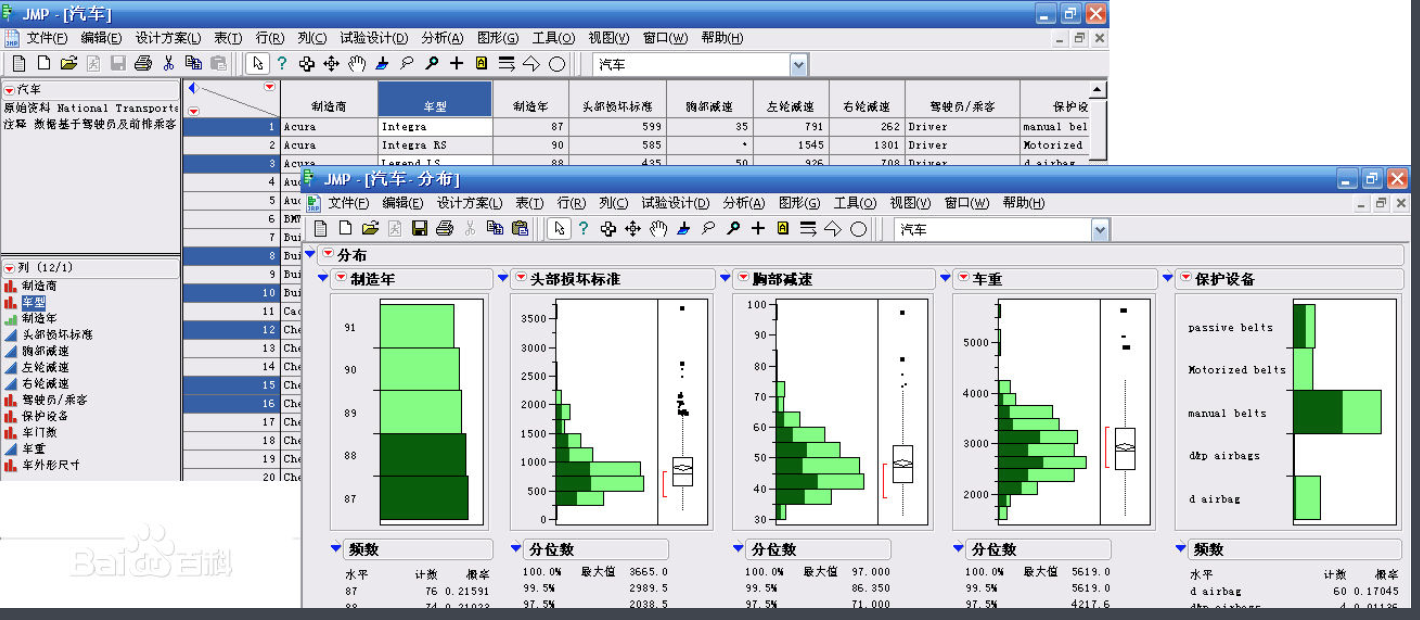Viewport: 1420px width, 620px height.
Task: Select the hand grabber tool
Action: (659, 229)
